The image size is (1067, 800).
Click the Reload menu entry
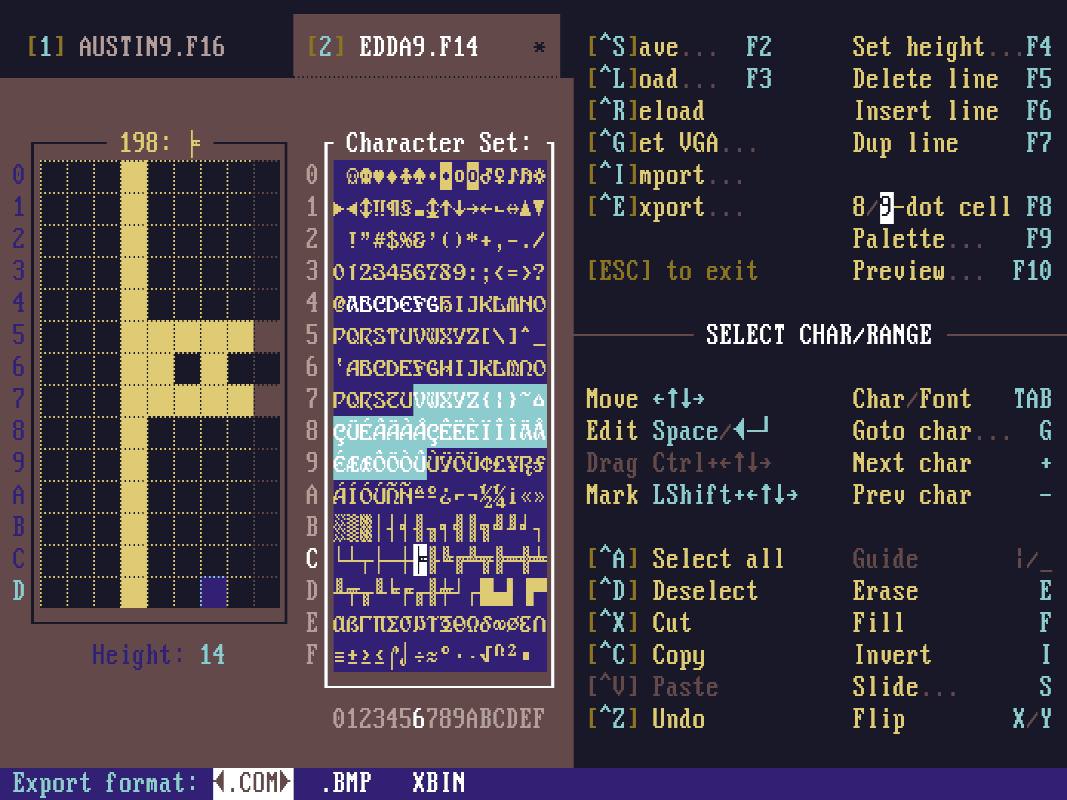pos(646,110)
